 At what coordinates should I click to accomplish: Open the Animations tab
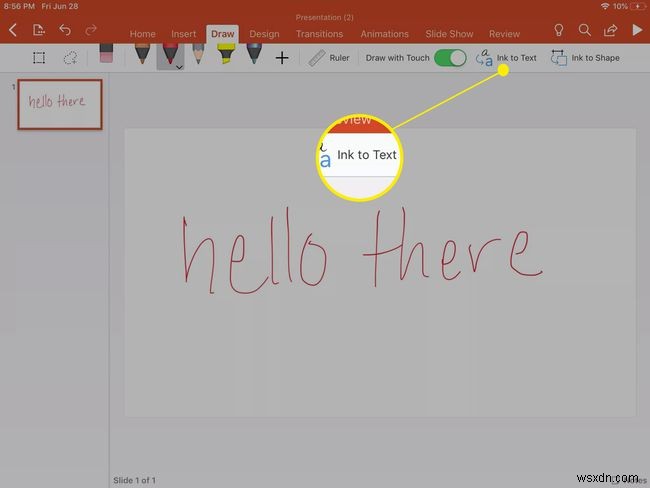click(384, 34)
